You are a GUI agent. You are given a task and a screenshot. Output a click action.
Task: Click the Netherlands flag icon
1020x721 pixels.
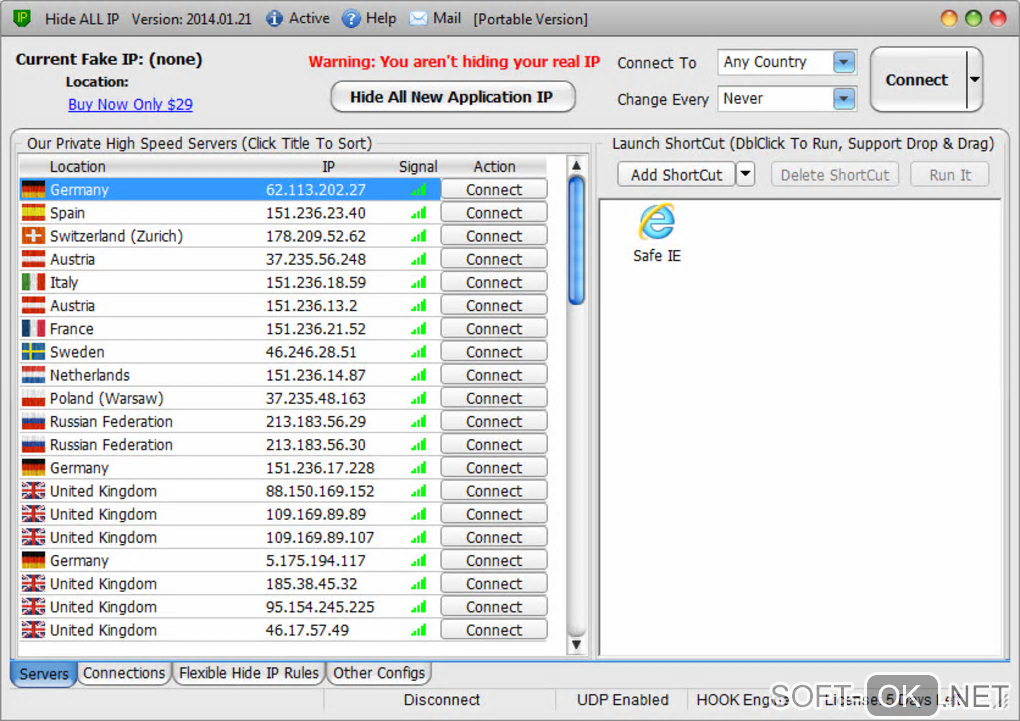click(33, 375)
